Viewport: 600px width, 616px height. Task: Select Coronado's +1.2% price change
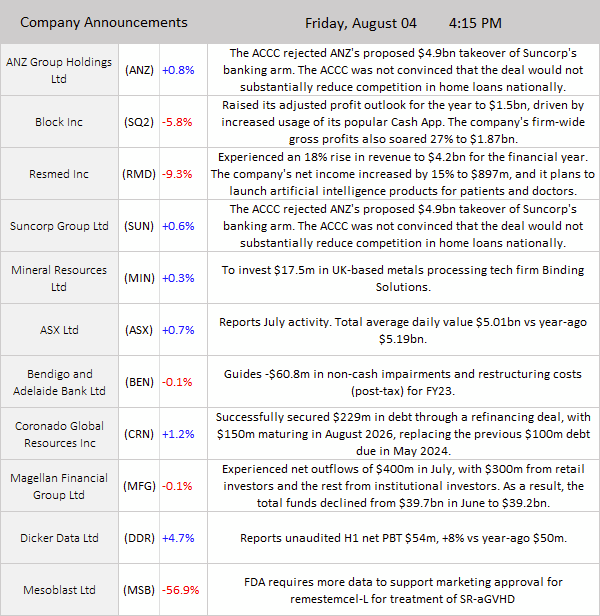click(x=178, y=434)
